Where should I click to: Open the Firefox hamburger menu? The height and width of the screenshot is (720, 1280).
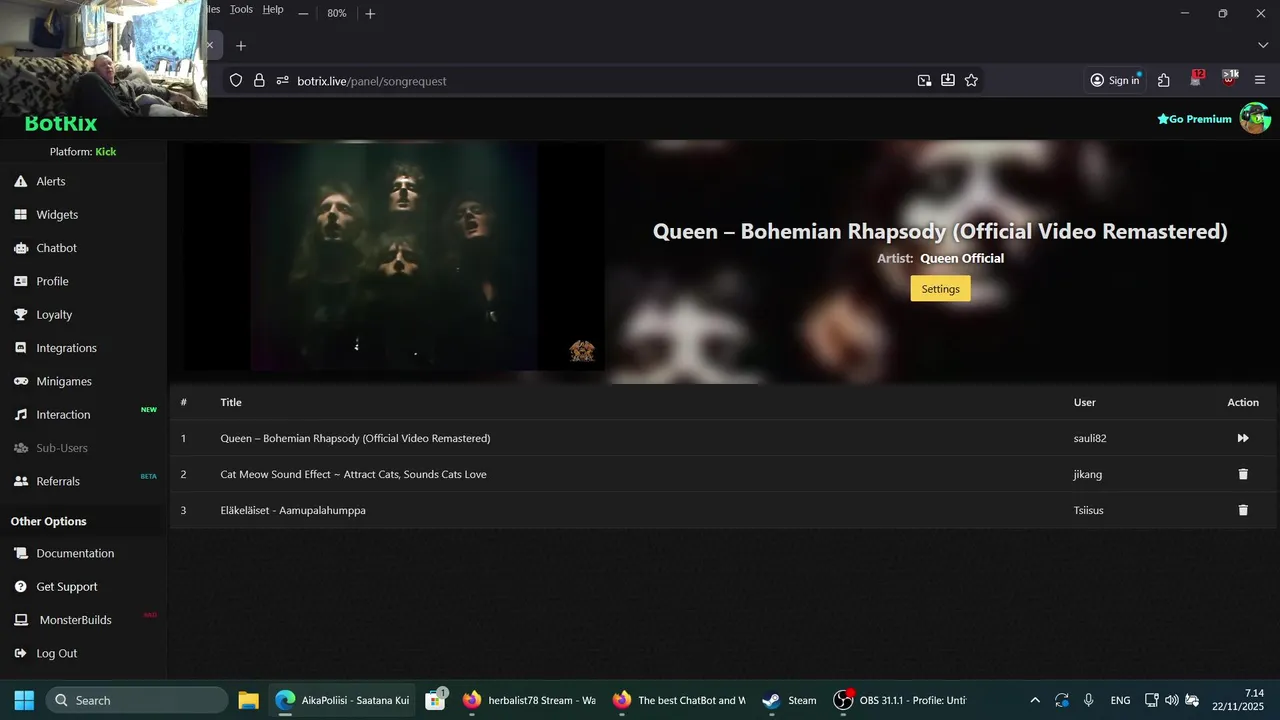point(1260,81)
